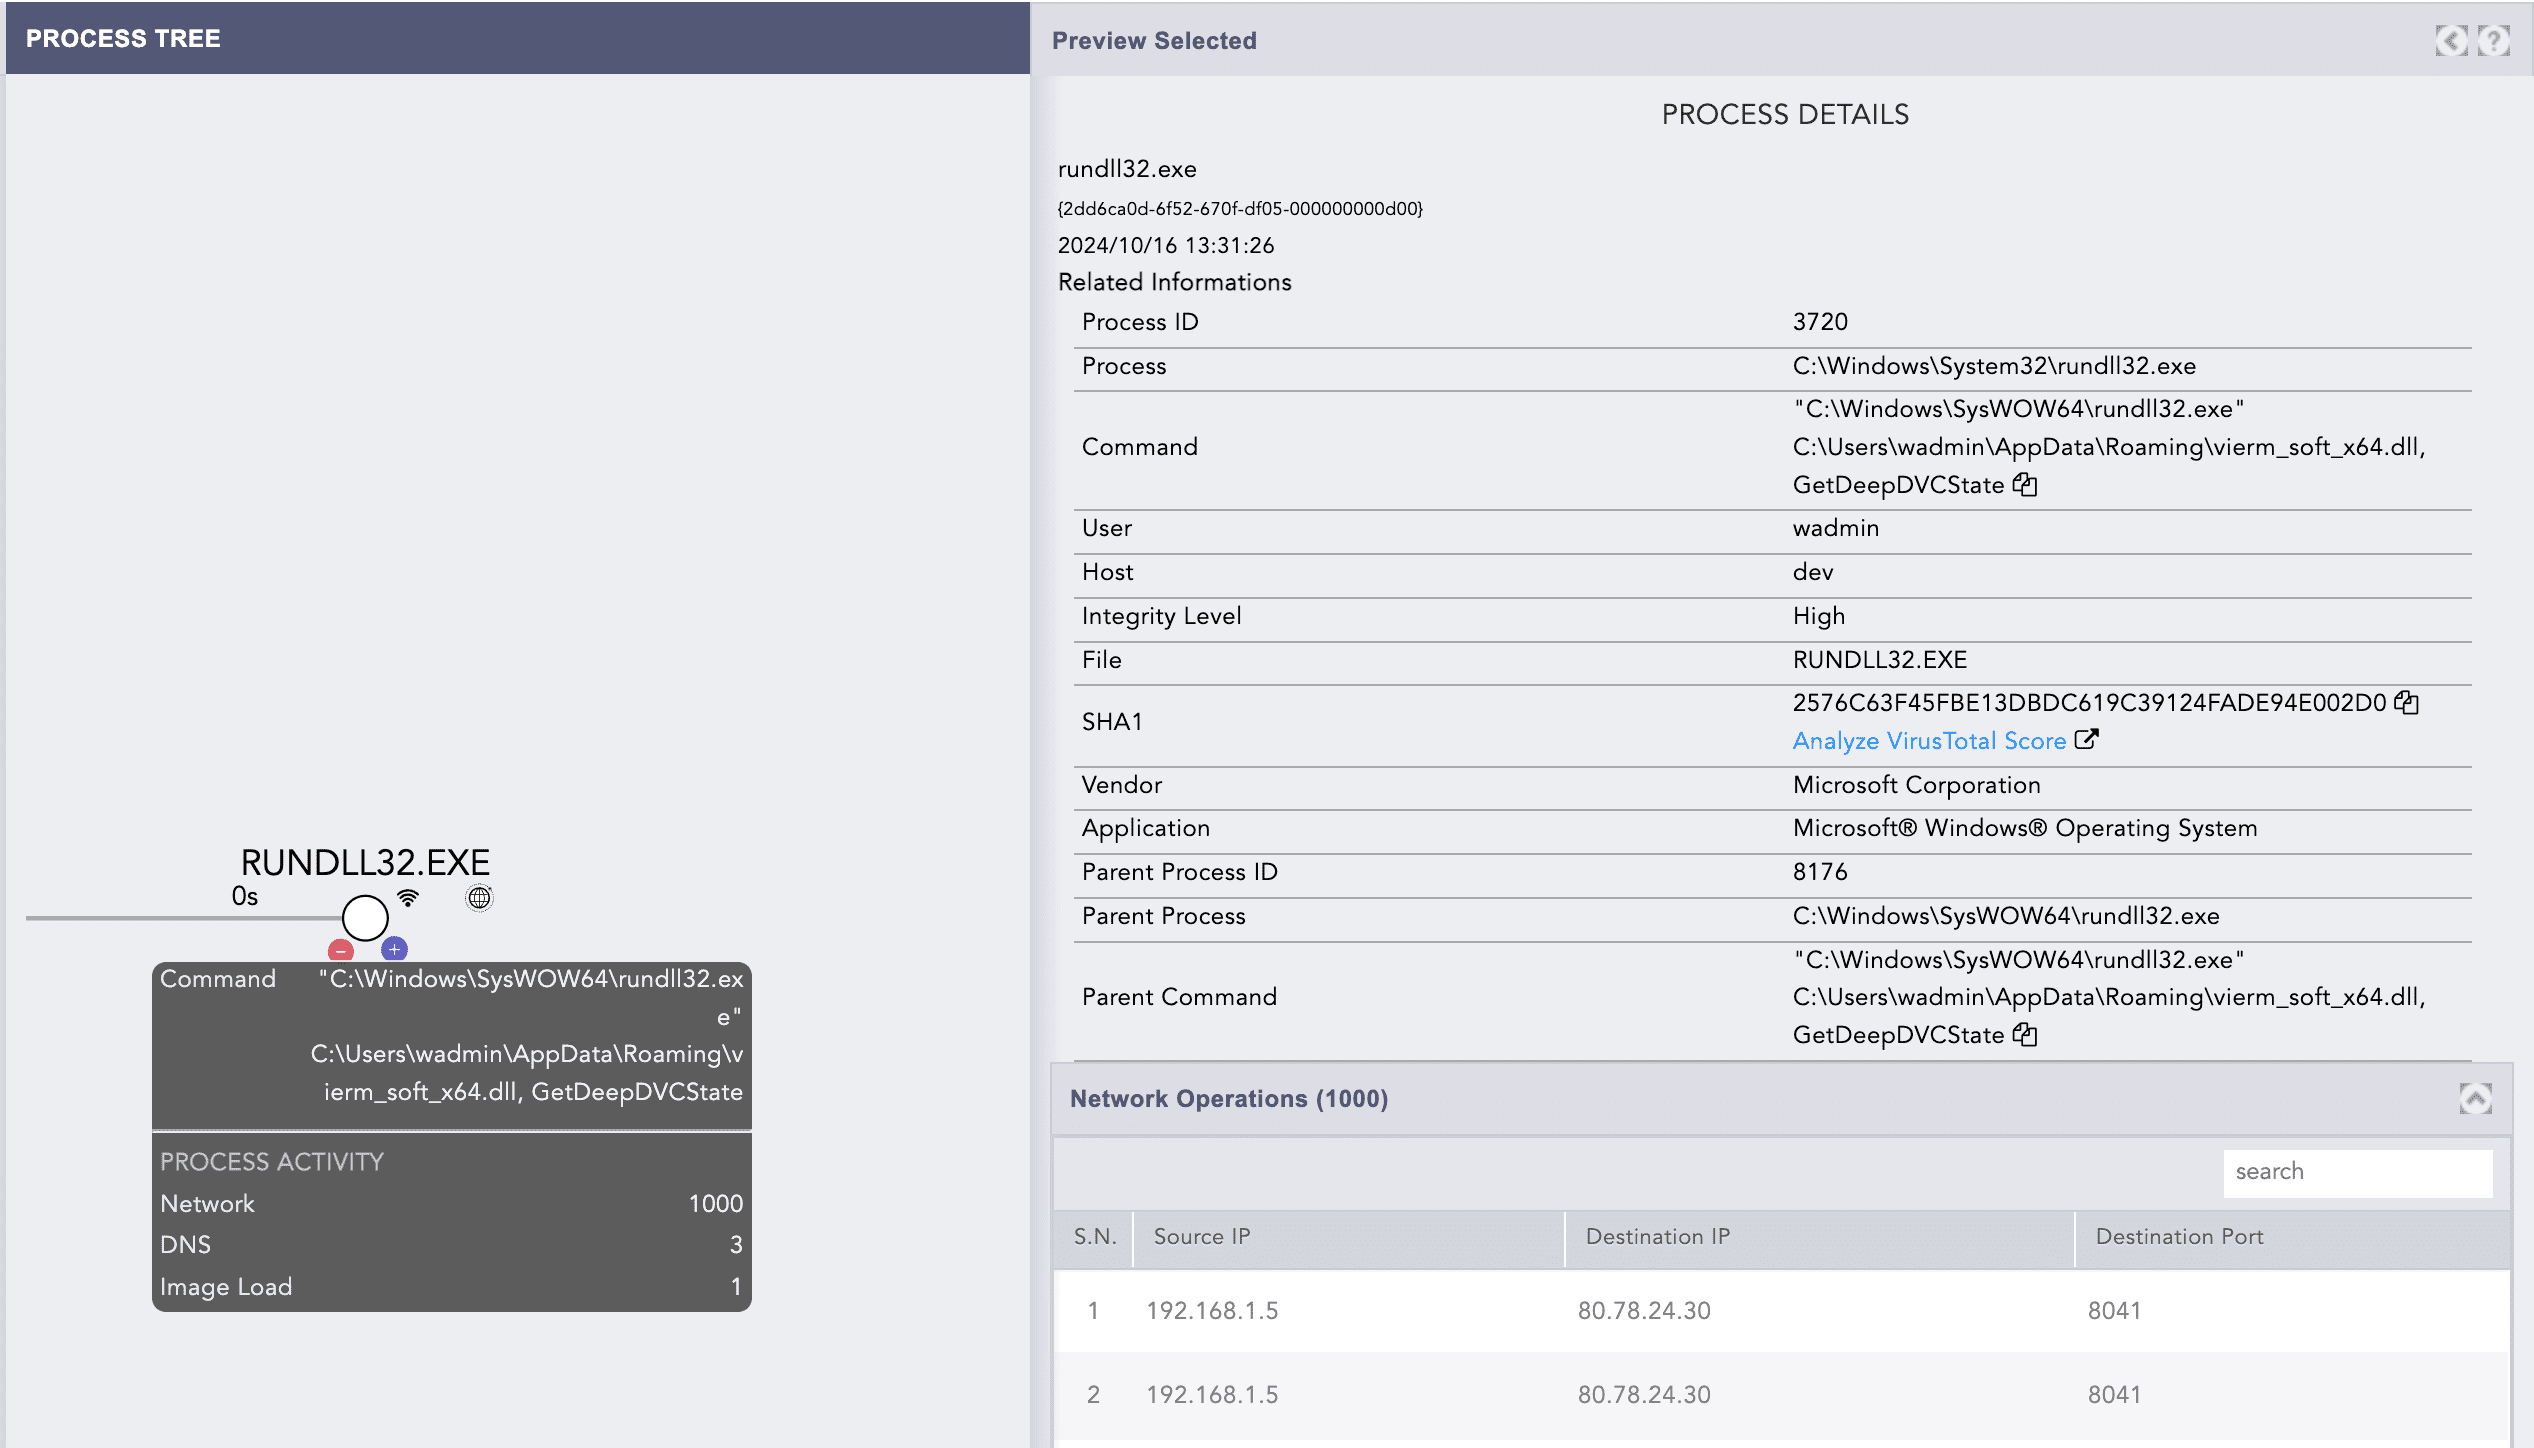The height and width of the screenshot is (1448, 2534).
Task: Sort by the Destination IP column header
Action: [1819, 1237]
